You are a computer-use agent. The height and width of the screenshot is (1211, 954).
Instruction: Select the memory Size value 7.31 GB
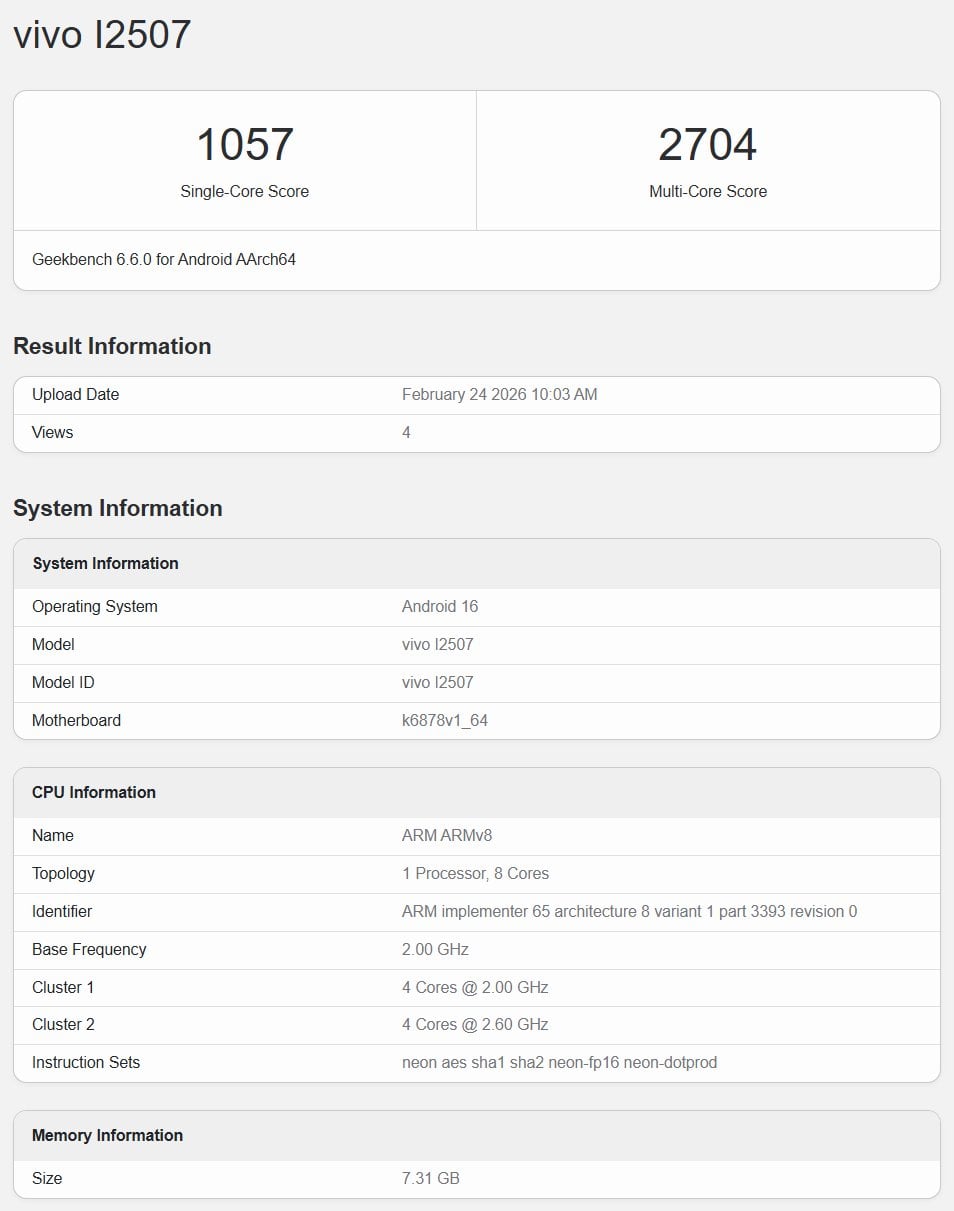(x=431, y=1178)
